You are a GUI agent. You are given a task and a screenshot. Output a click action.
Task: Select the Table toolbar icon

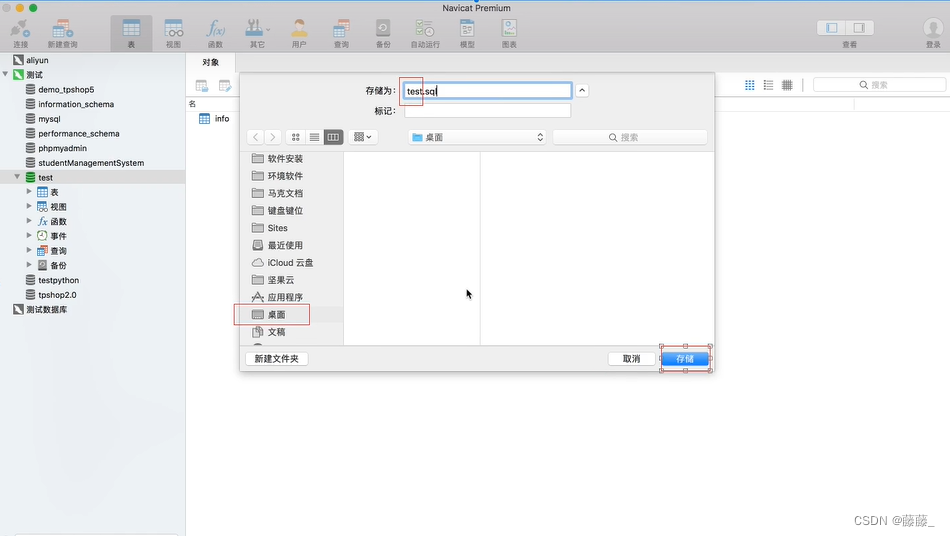131,33
